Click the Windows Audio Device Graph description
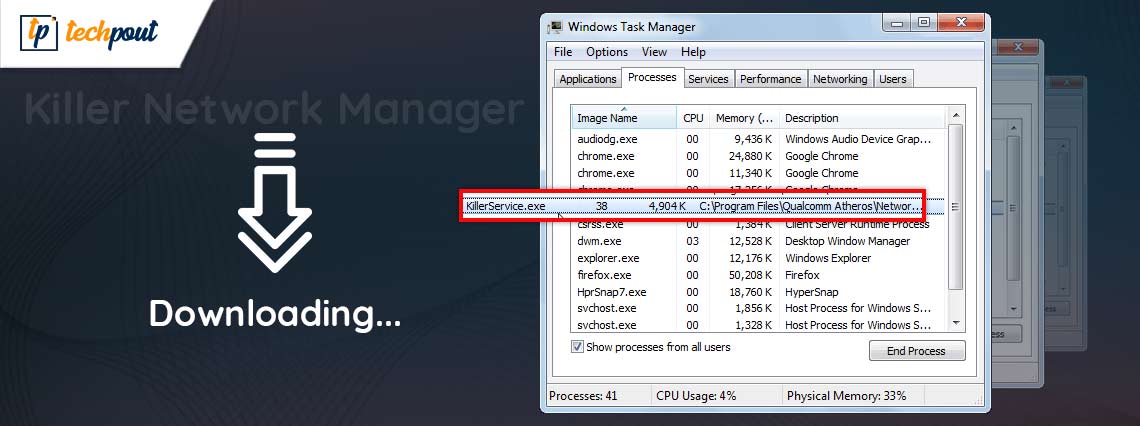Viewport: 1140px width, 426px height. (x=858, y=139)
